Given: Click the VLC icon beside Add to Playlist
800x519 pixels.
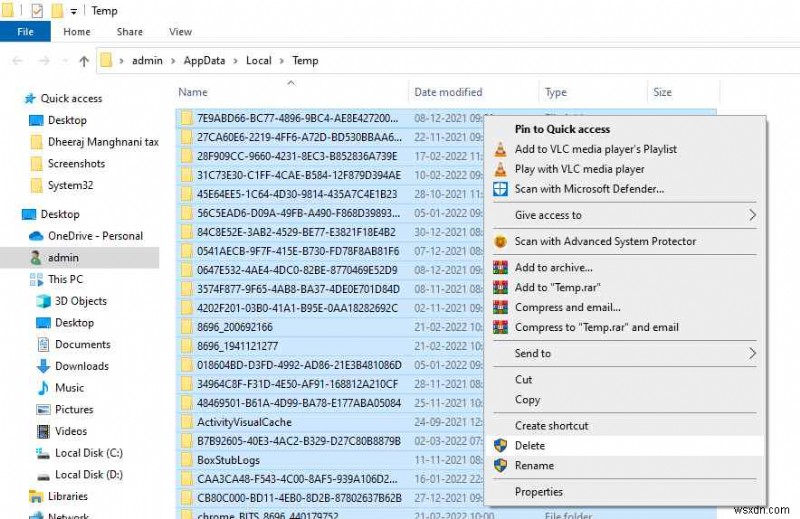Looking at the screenshot, I should point(500,149).
